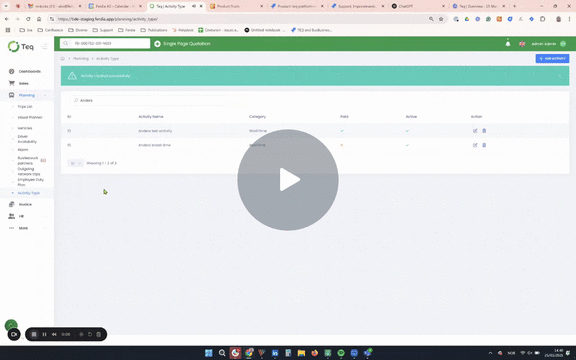This screenshot has width=576, height=360.
Task: Open Trips List under Planning
Action: (x=25, y=107)
